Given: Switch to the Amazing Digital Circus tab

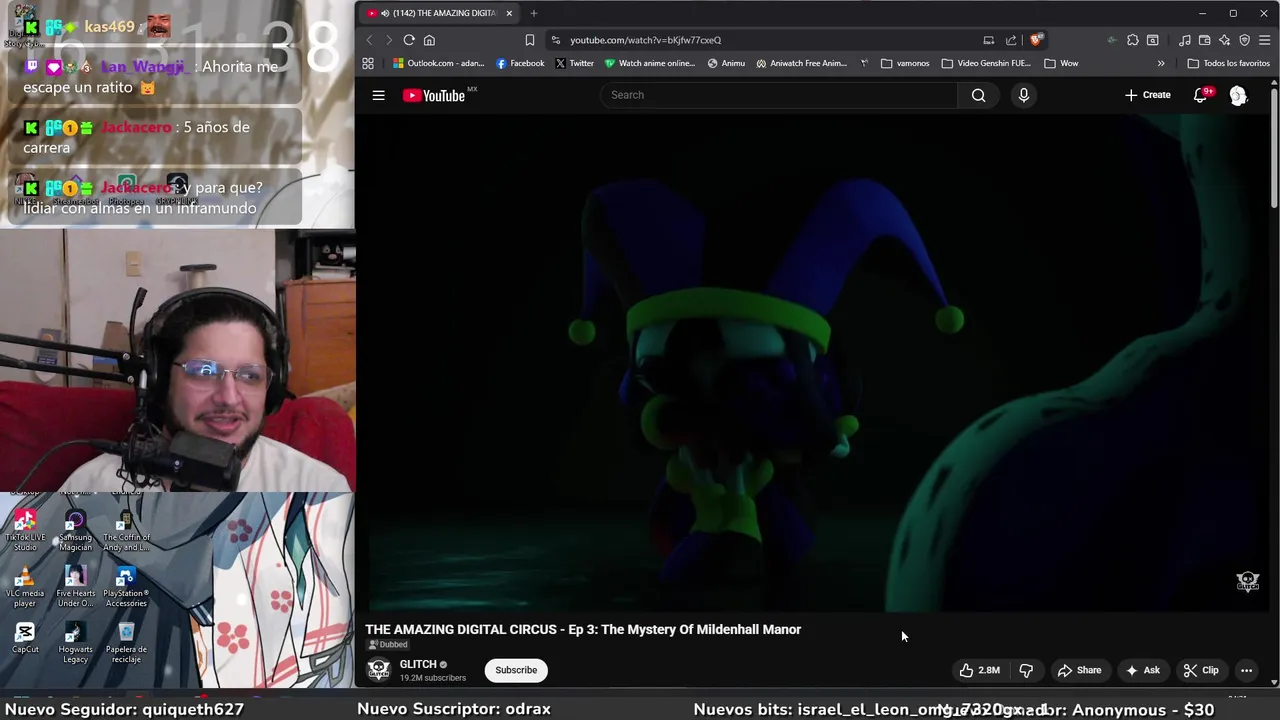Looking at the screenshot, I should [438, 13].
